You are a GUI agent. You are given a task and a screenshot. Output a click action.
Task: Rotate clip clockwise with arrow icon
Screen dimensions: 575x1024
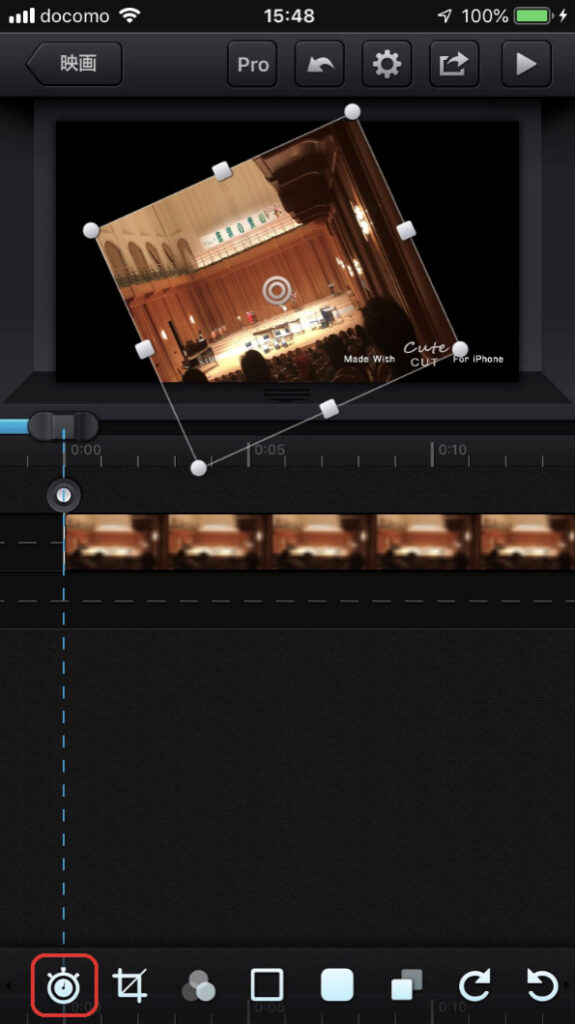(474, 985)
